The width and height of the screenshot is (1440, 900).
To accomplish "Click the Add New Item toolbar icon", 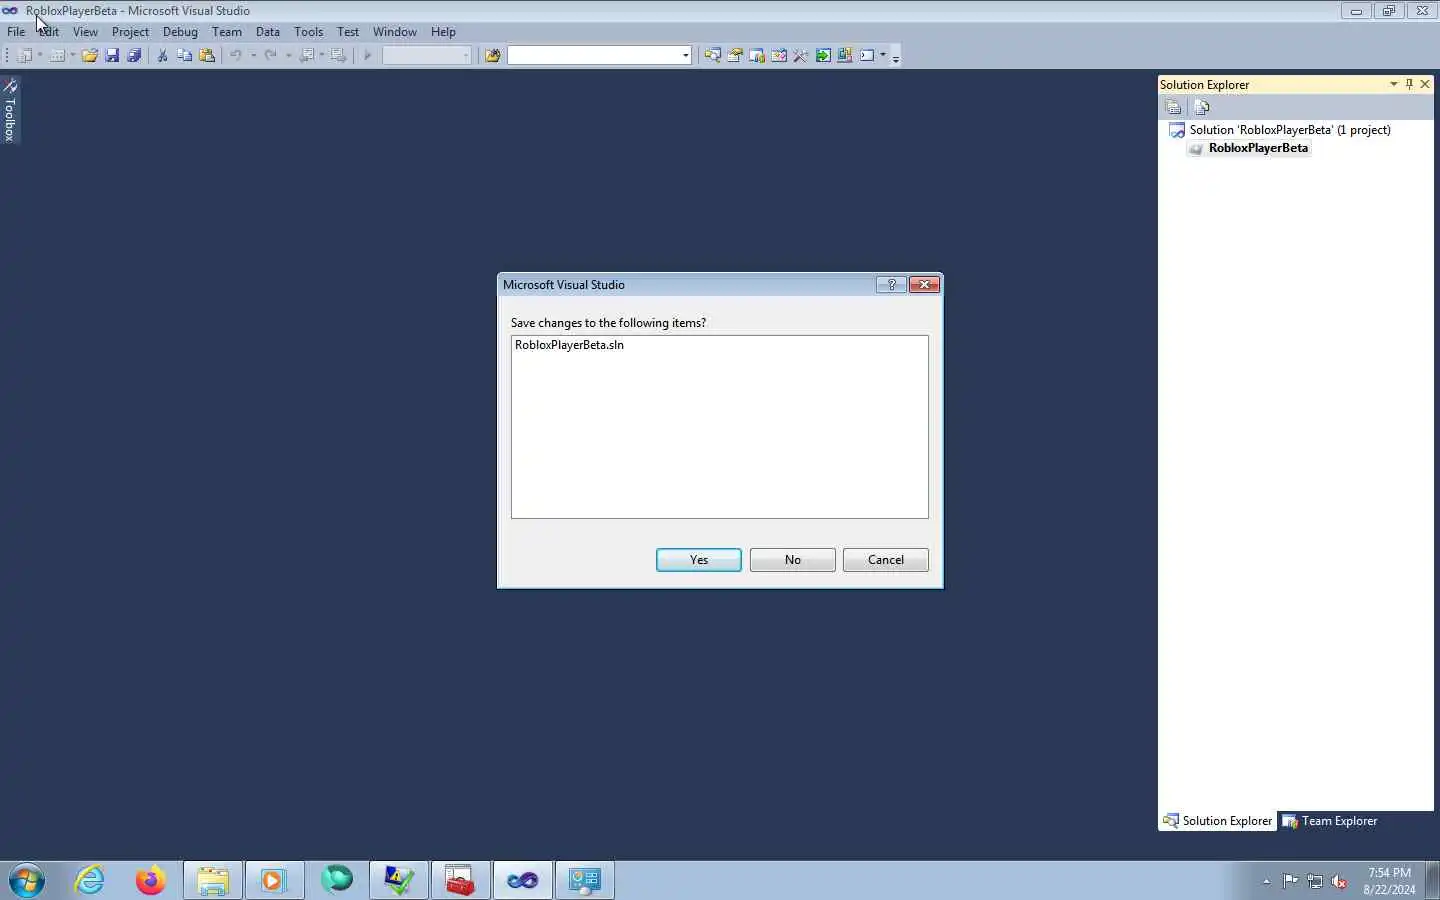I will (57, 56).
